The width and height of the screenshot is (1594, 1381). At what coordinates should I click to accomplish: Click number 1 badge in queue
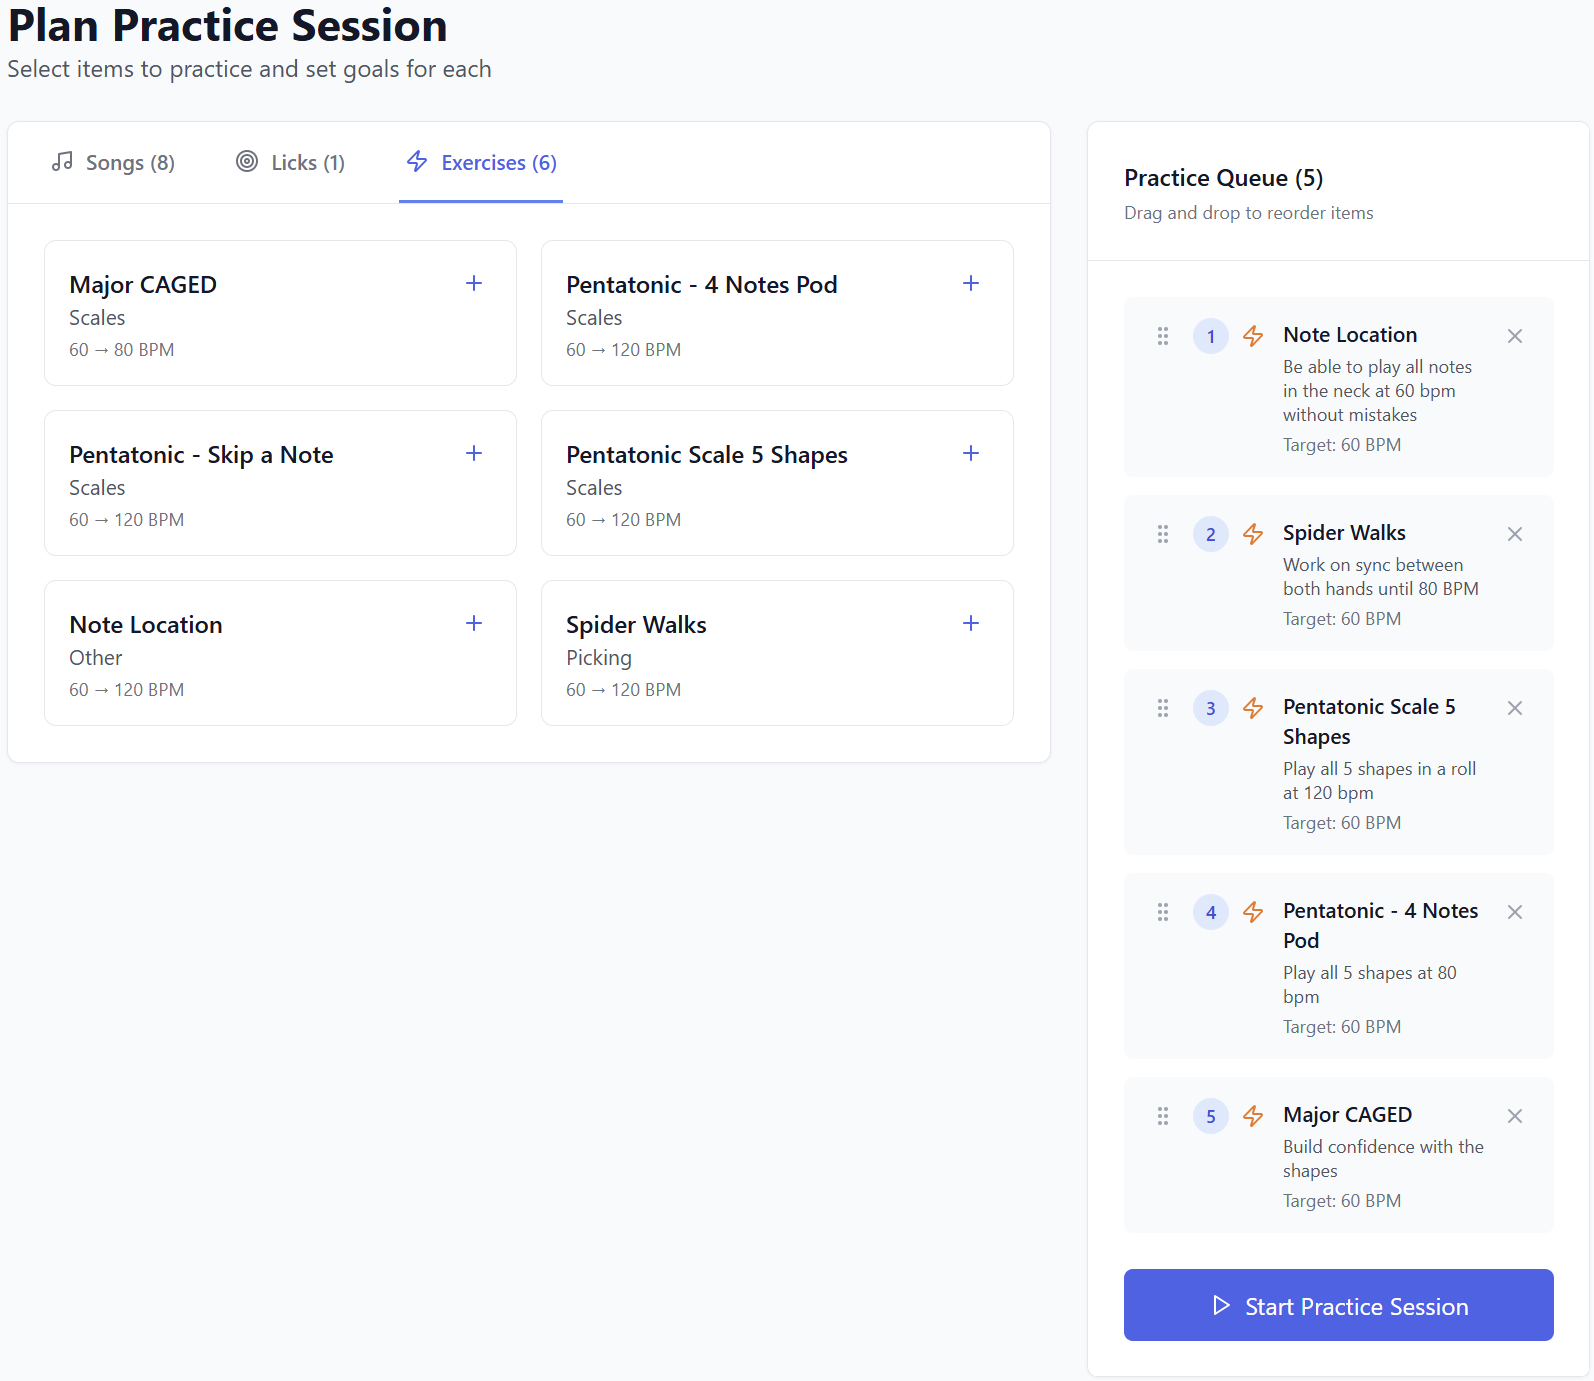click(x=1211, y=336)
